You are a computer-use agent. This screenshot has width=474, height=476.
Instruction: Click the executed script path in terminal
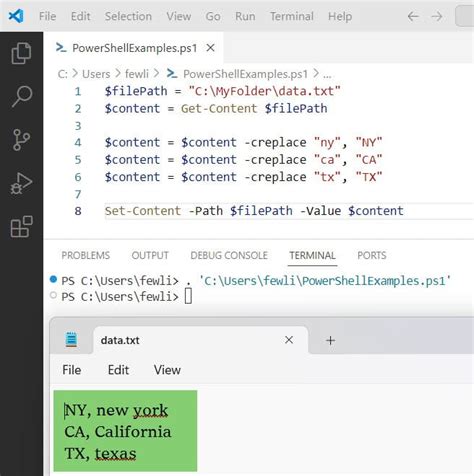[x=325, y=281]
